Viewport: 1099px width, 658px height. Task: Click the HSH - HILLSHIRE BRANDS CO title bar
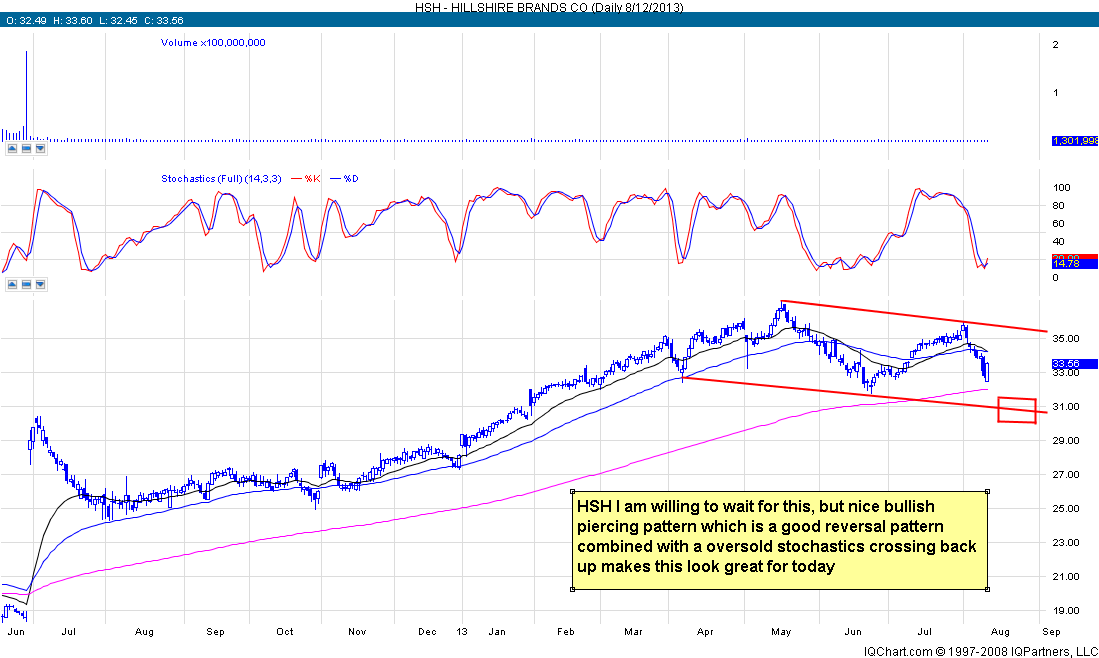[549, 6]
